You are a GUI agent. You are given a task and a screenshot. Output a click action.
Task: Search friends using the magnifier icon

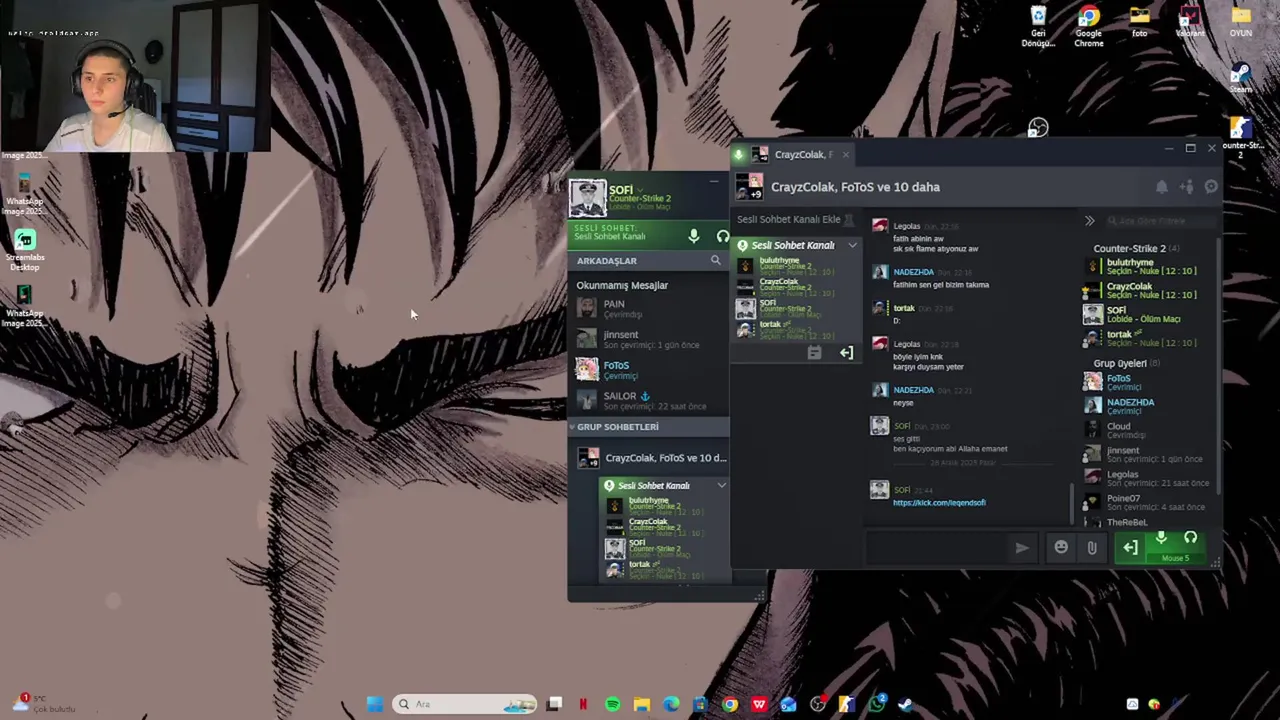(x=715, y=260)
